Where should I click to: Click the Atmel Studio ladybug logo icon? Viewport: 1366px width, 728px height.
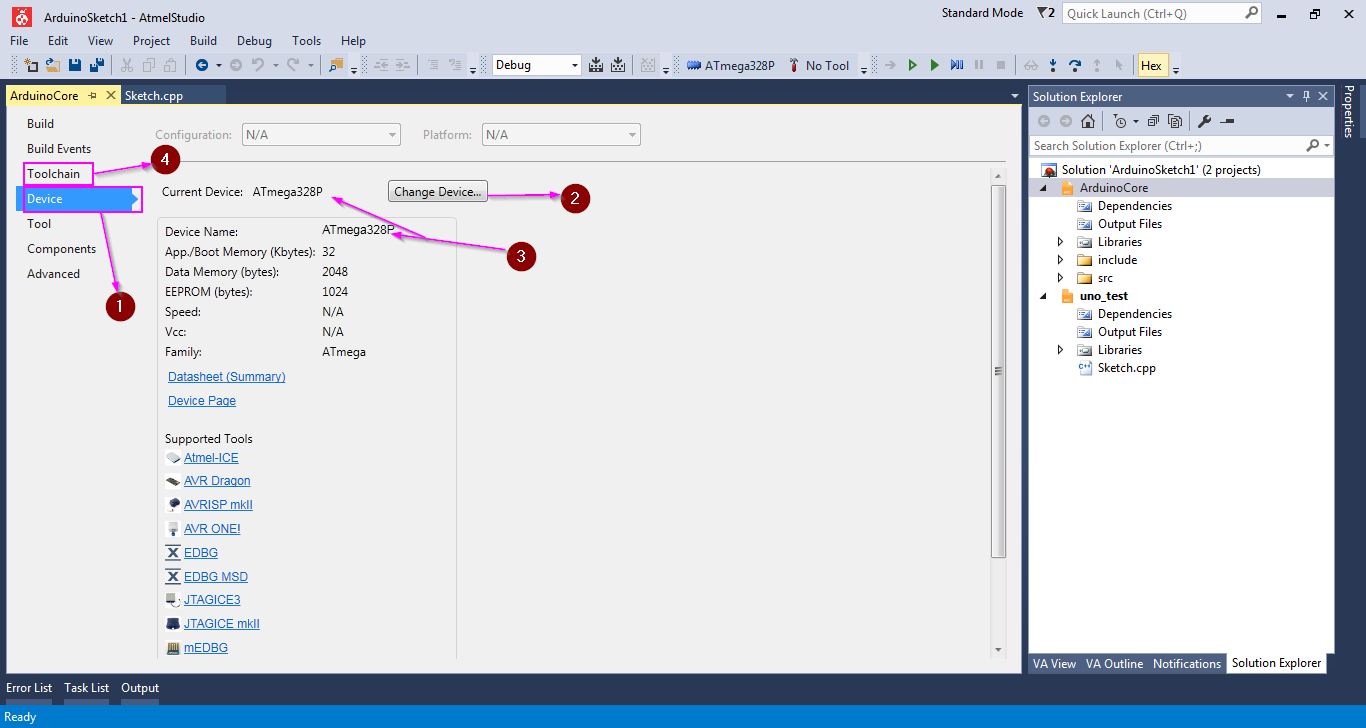coord(22,16)
